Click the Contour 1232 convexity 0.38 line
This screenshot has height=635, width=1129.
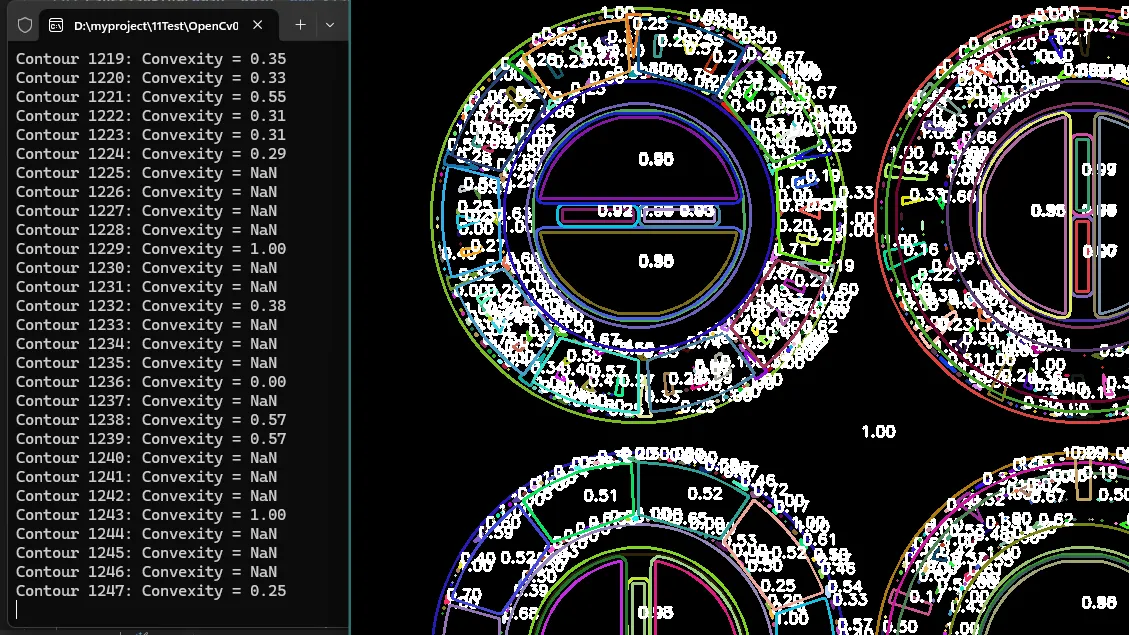pyautogui.click(x=151, y=306)
